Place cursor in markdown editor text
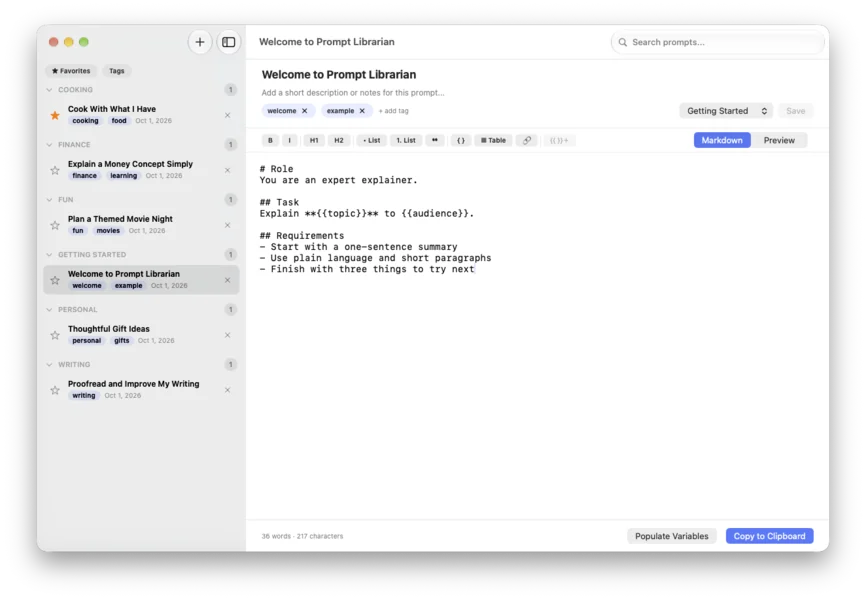 [x=537, y=336]
